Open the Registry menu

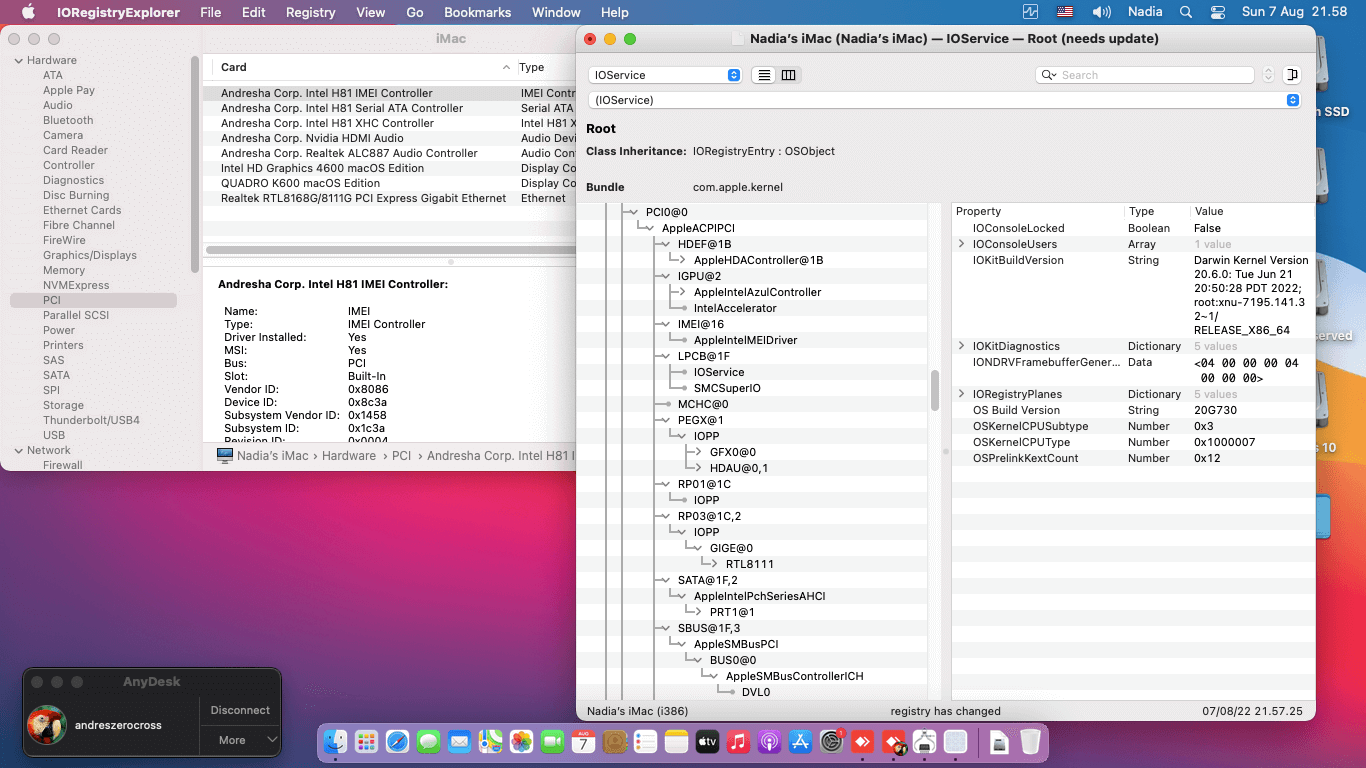[x=311, y=12]
